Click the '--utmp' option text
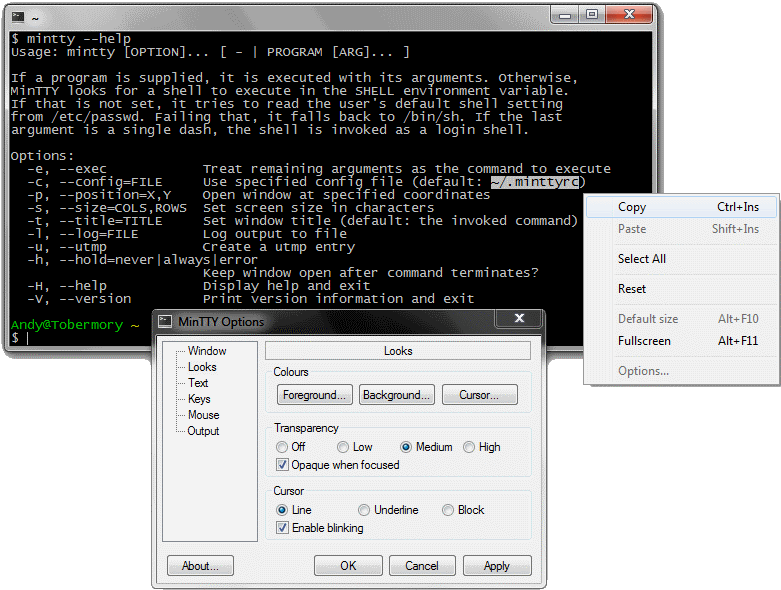Viewport: 781px width, 590px height. click(83, 247)
